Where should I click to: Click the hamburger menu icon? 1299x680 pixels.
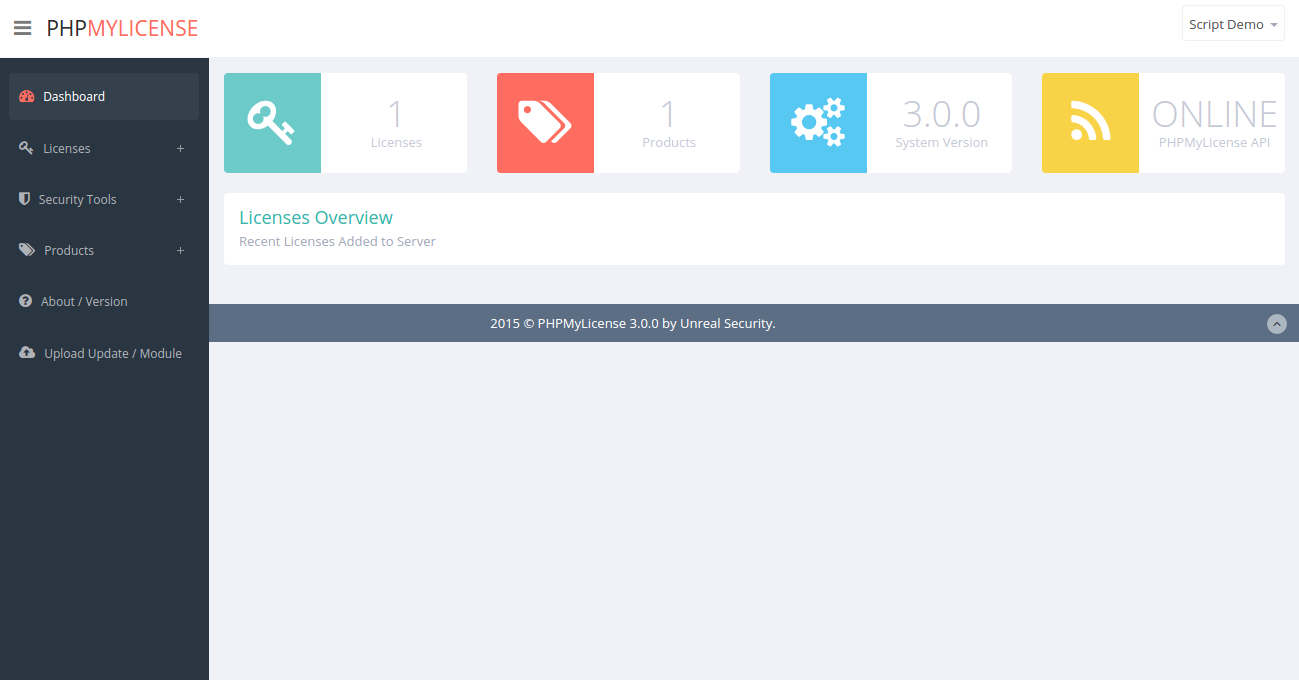[x=22, y=28]
